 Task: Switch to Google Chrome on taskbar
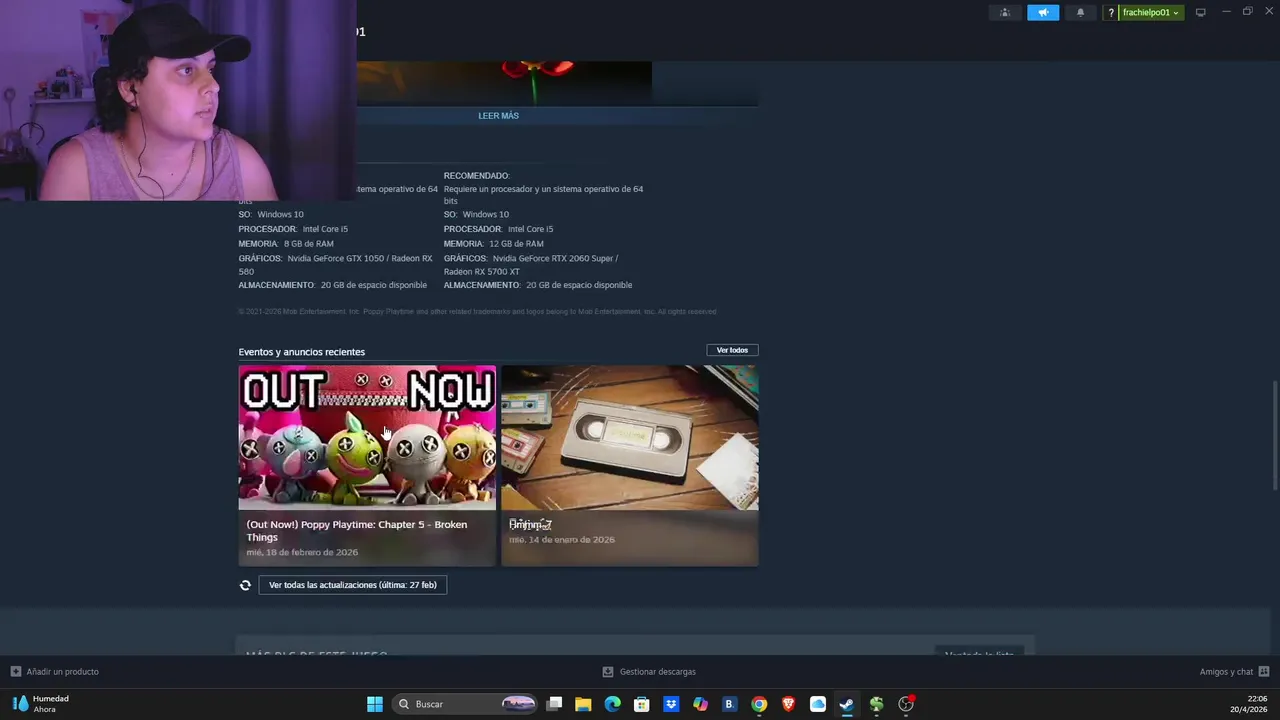(759, 704)
